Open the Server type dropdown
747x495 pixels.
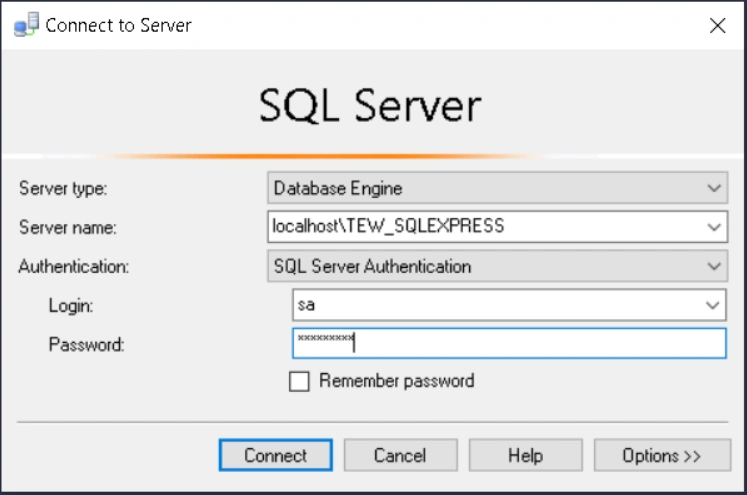pos(497,187)
